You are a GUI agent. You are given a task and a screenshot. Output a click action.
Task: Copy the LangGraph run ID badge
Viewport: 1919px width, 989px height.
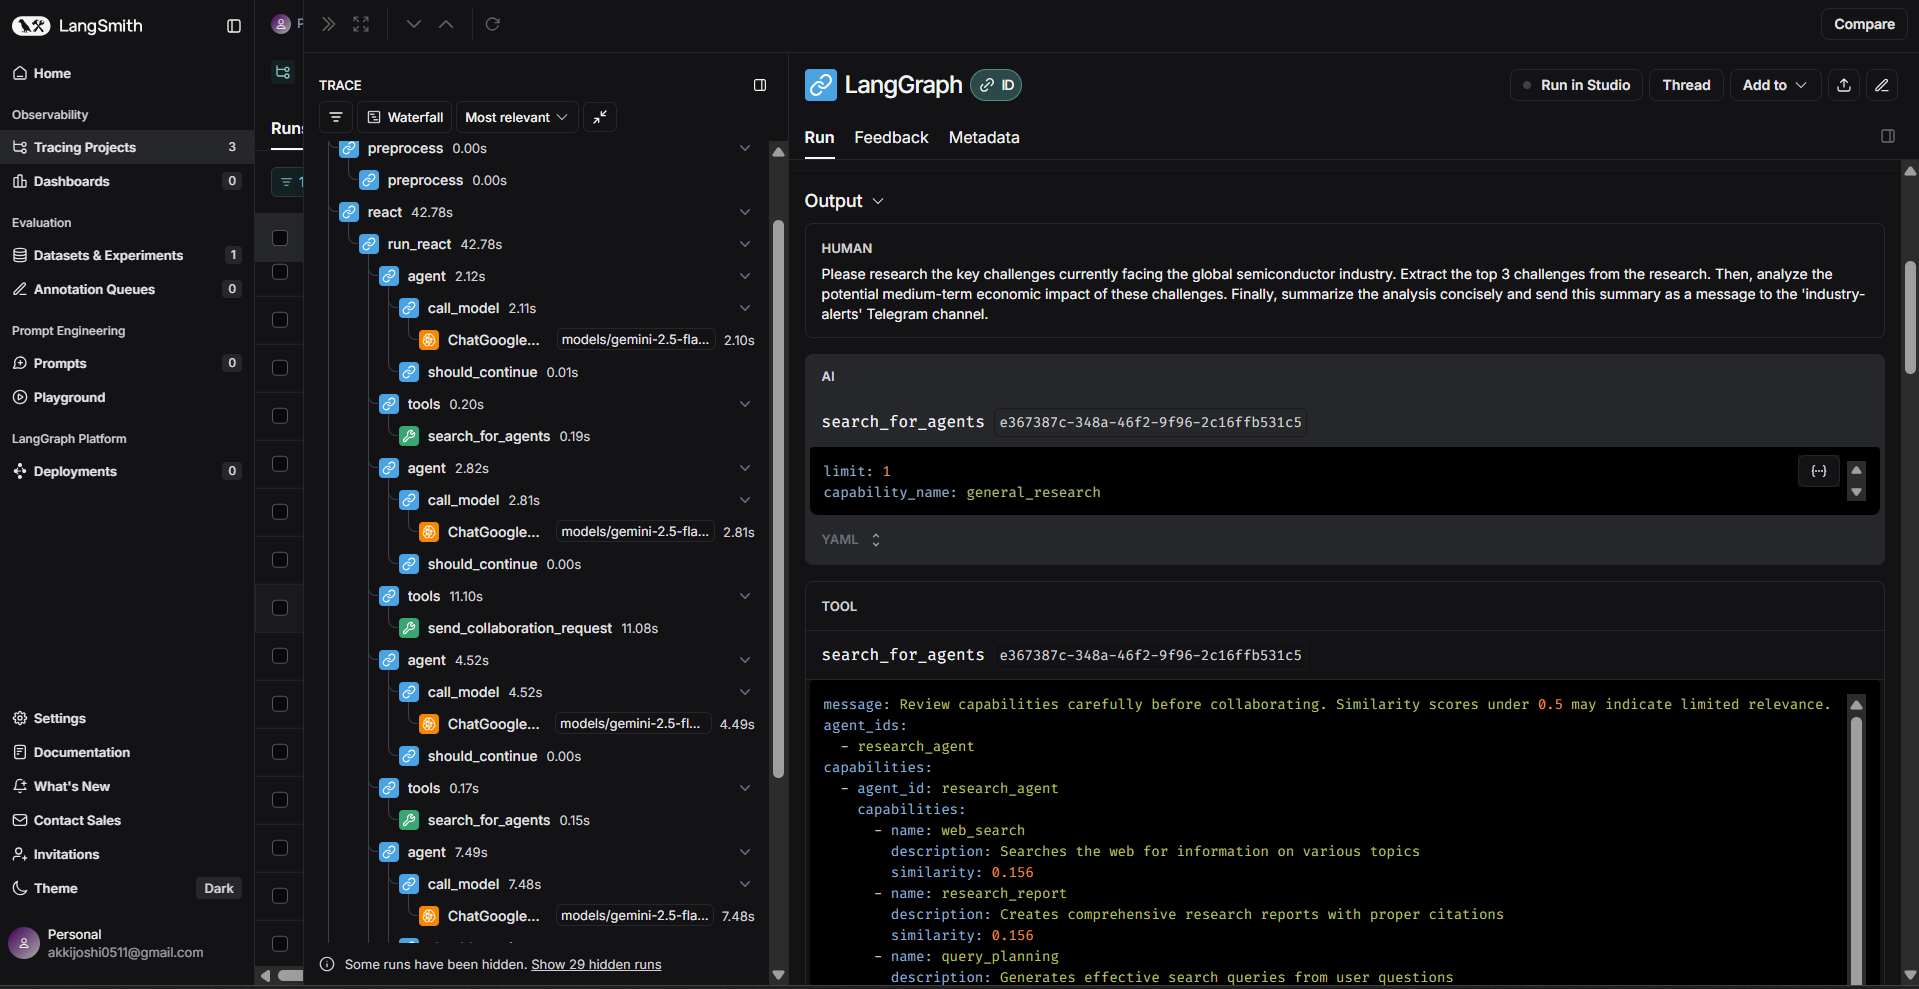pyautogui.click(x=996, y=85)
